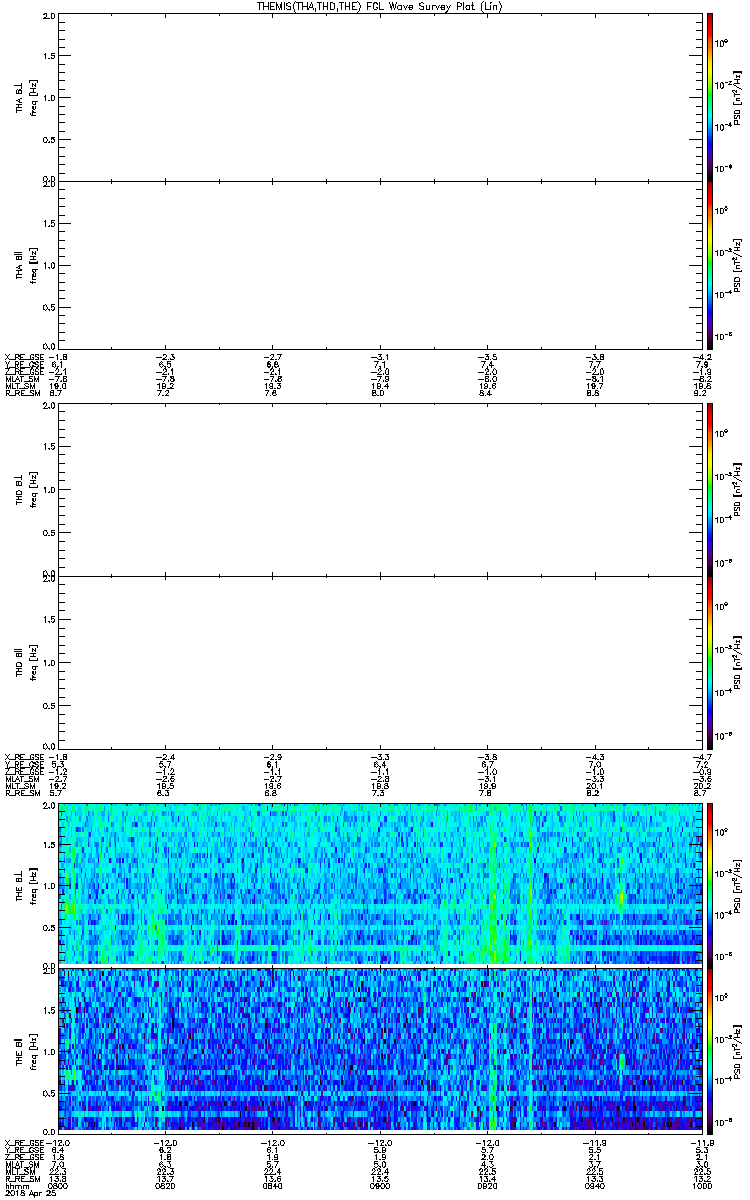Click the PSD color bar beside THD B-perp panel
Image resolution: width=750 pixels, height=1200 pixels.
[x=710, y=491]
